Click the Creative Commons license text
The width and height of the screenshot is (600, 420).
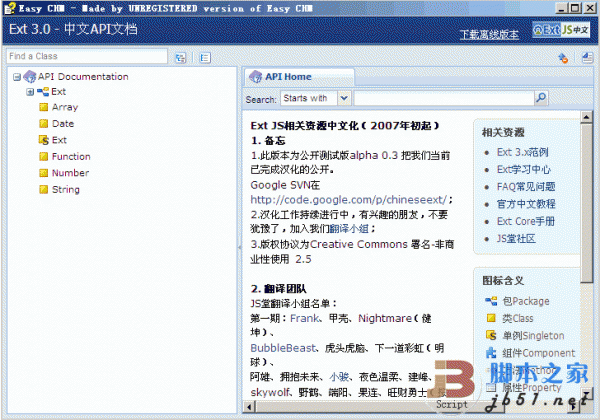359,244
